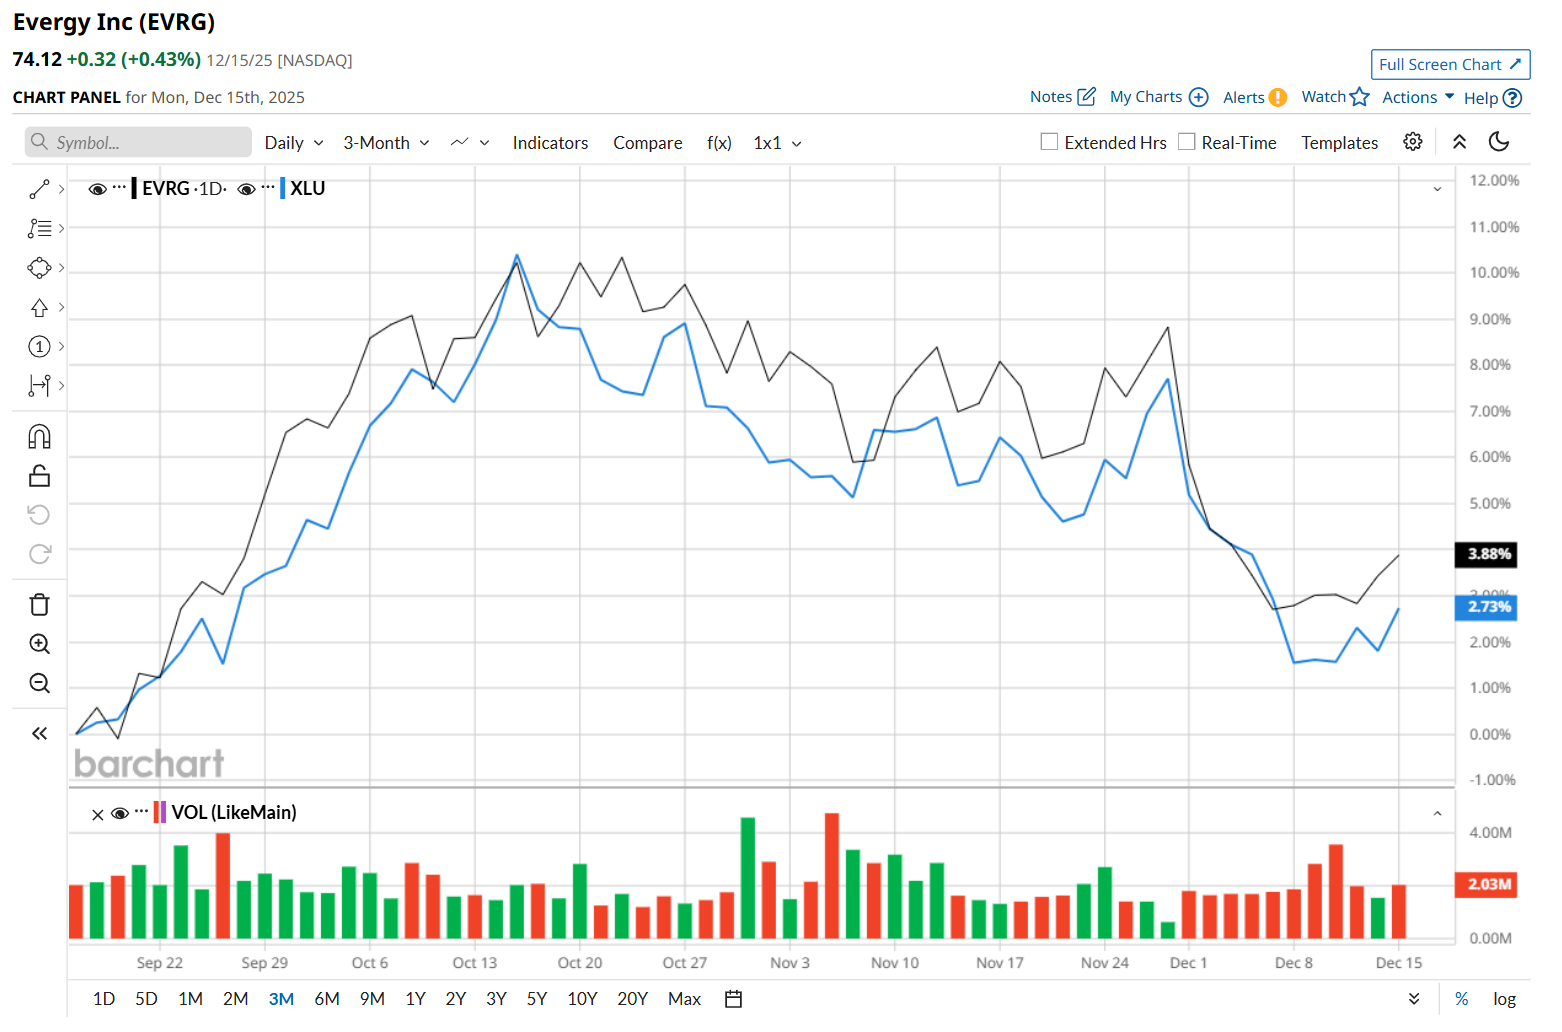Select the 10Y time range
Screen dimensions: 1562x1032
pyautogui.click(x=582, y=999)
